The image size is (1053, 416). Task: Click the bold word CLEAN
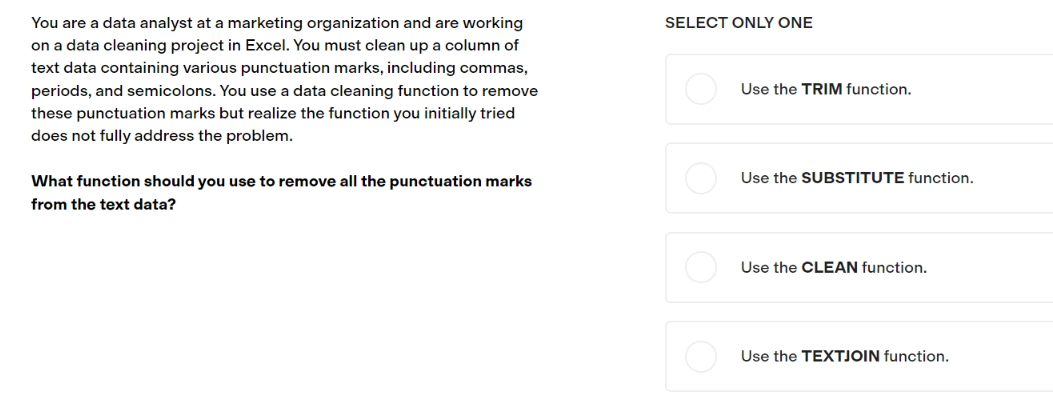point(829,267)
